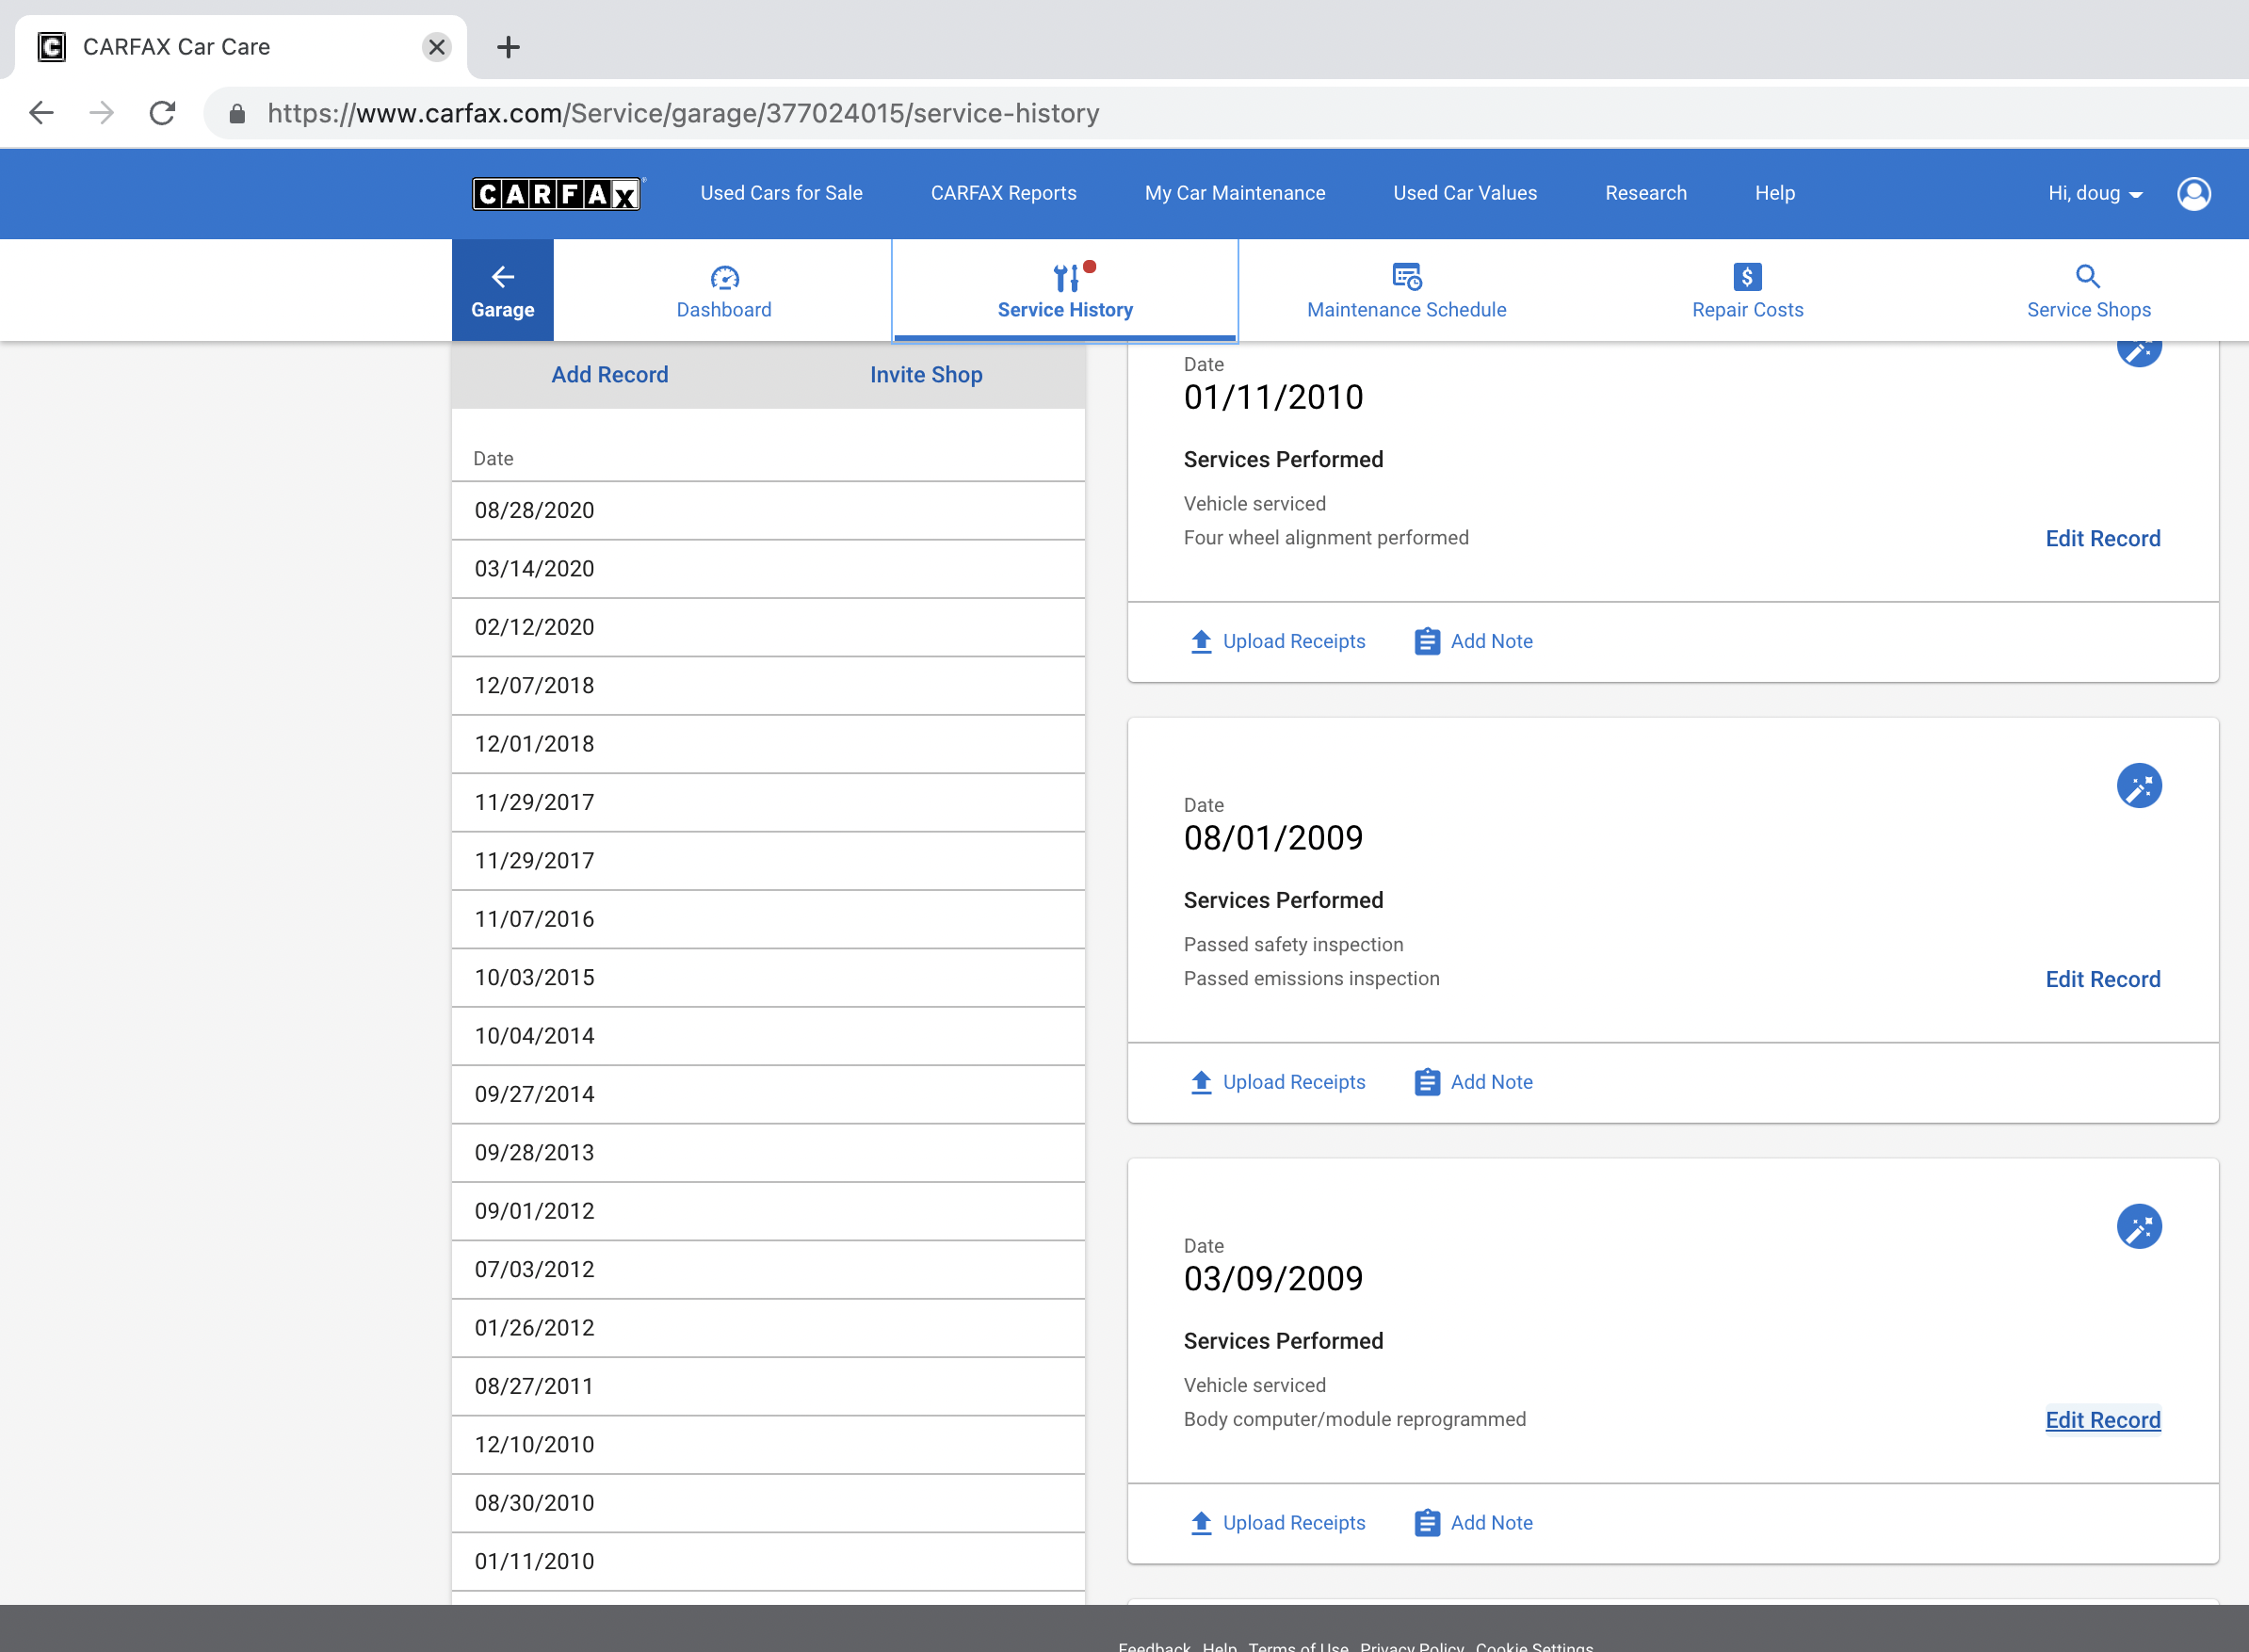This screenshot has width=2249, height=1652.
Task: Click the browser back arrow
Action: pyautogui.click(x=41, y=113)
